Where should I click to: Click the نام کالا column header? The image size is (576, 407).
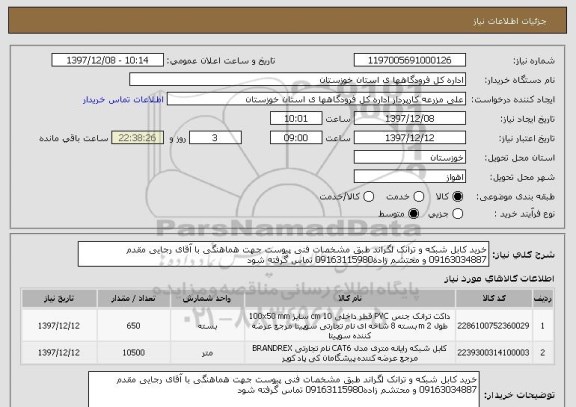350,298
